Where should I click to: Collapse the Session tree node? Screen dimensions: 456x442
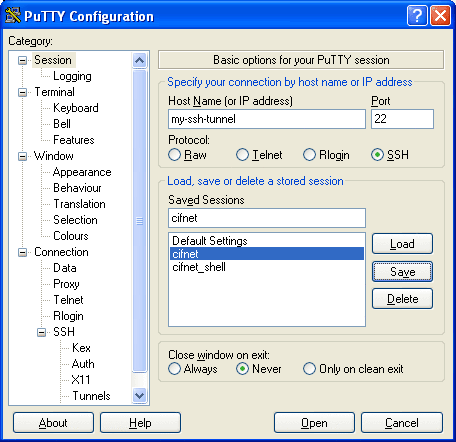22,60
